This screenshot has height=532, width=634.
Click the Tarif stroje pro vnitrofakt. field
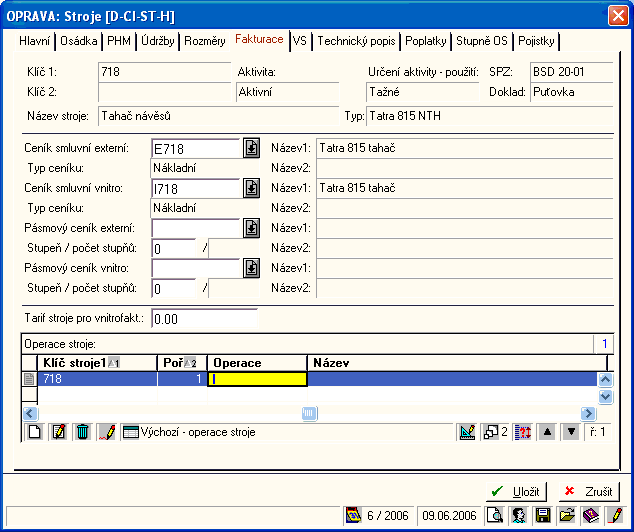(205, 319)
